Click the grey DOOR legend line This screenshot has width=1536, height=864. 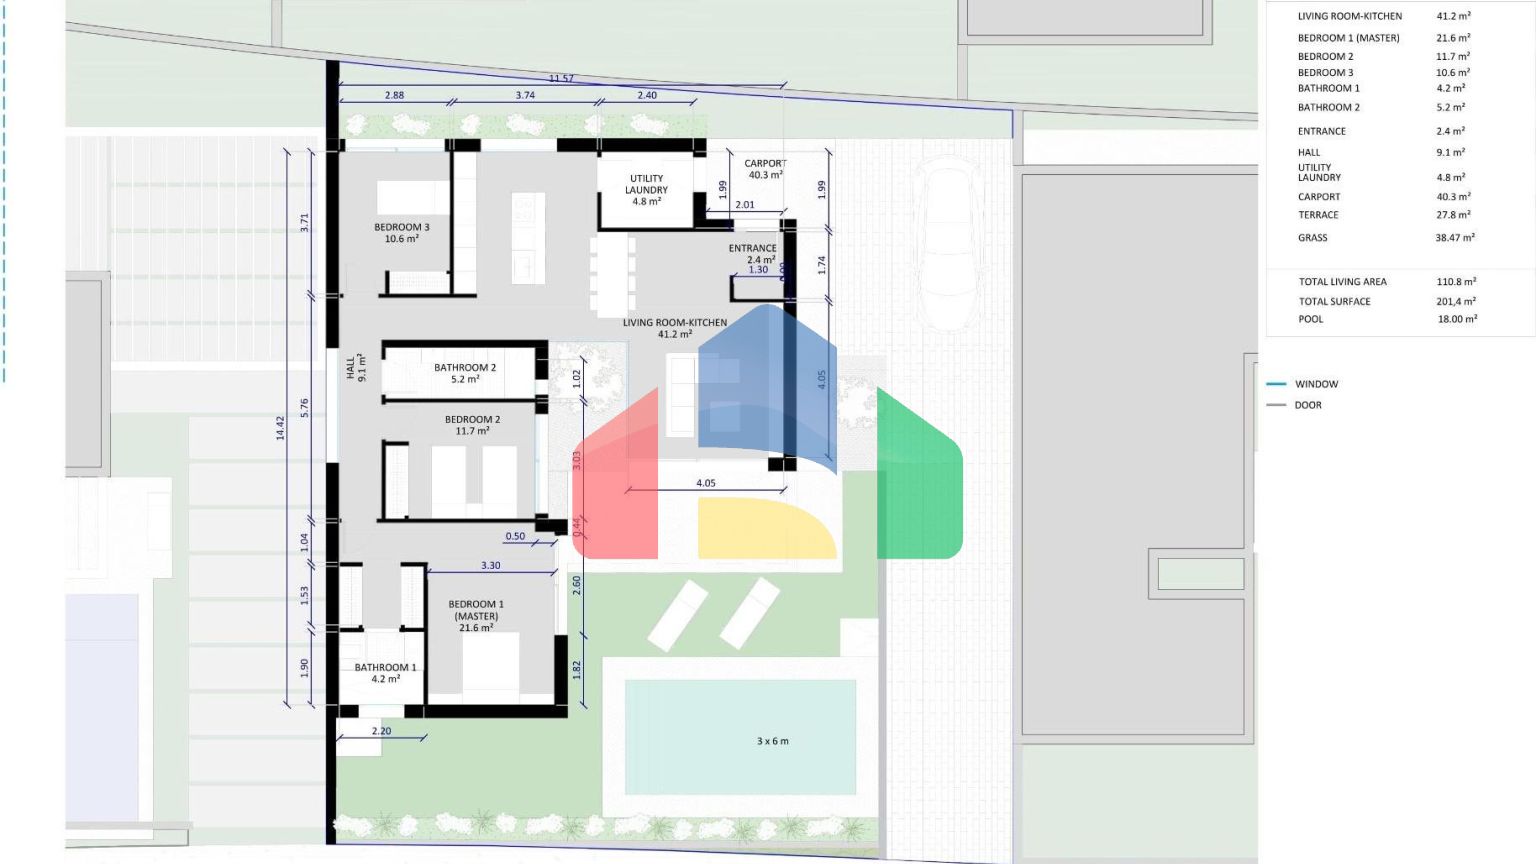coord(1276,405)
